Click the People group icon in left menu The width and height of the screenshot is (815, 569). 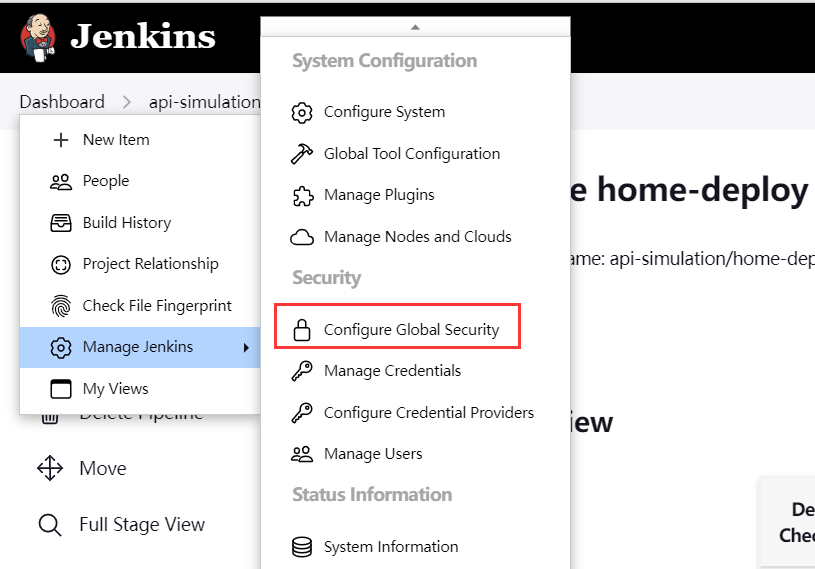(61, 181)
